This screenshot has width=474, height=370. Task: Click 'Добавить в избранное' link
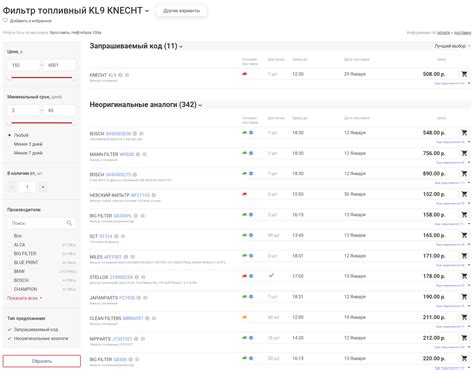coord(31,21)
